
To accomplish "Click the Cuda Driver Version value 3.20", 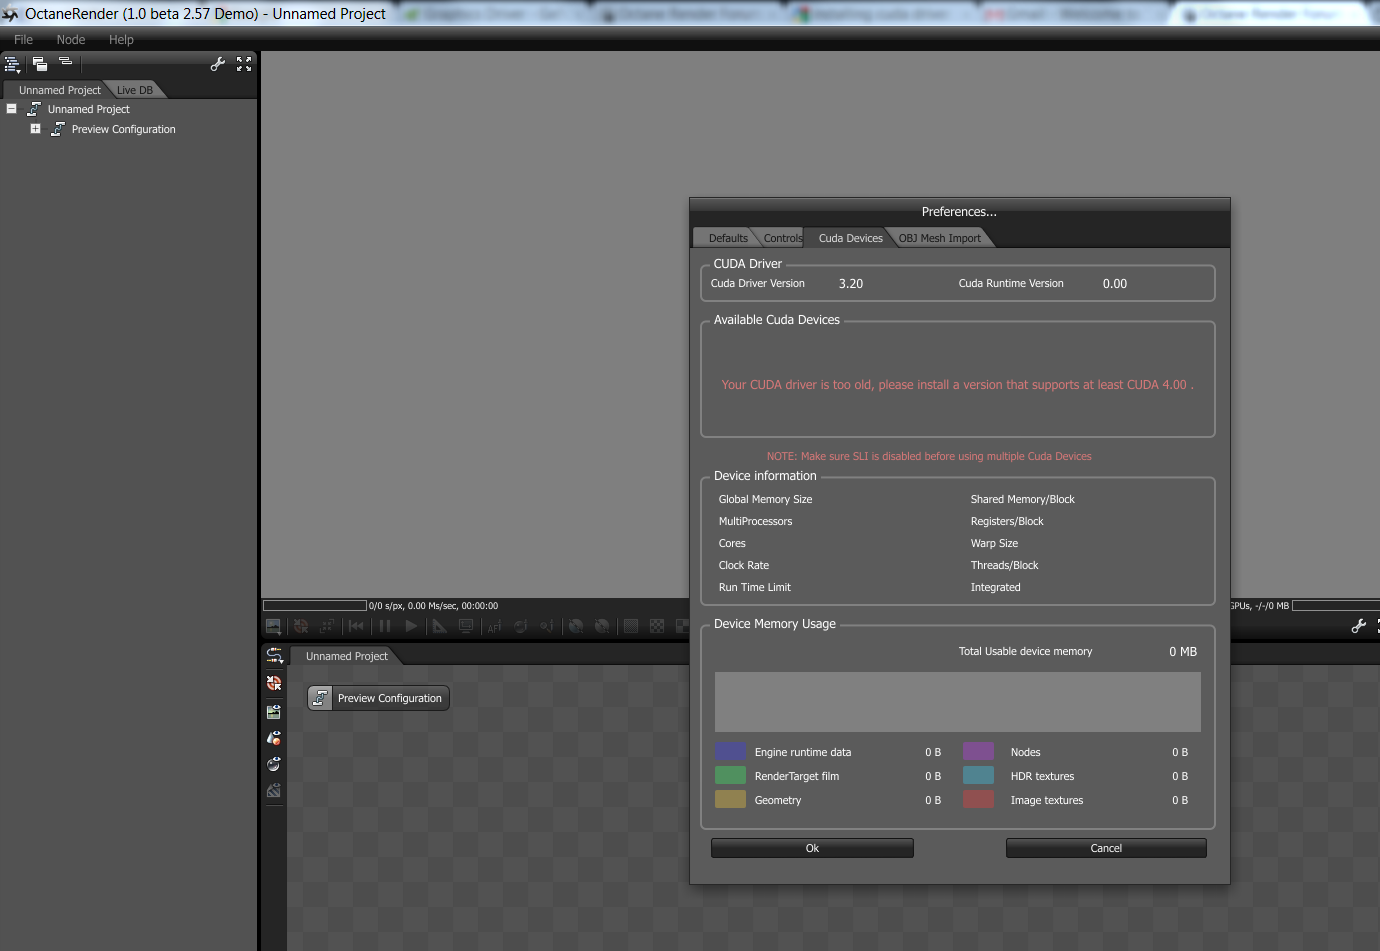I will coord(851,284).
